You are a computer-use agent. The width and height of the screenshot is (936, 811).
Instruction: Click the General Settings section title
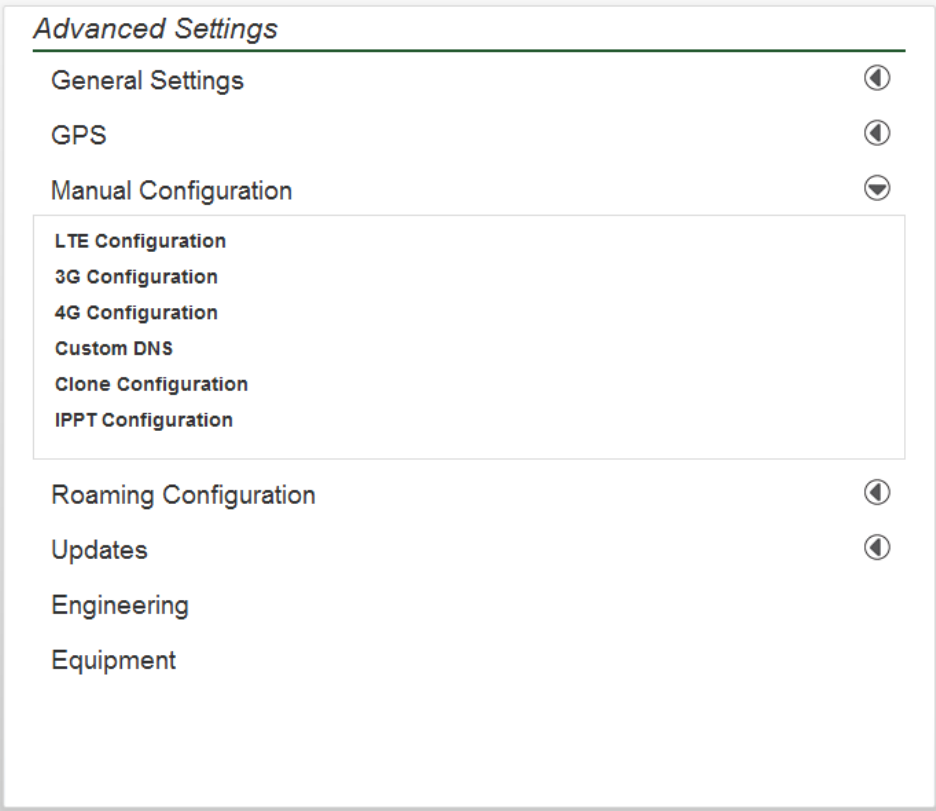147,81
